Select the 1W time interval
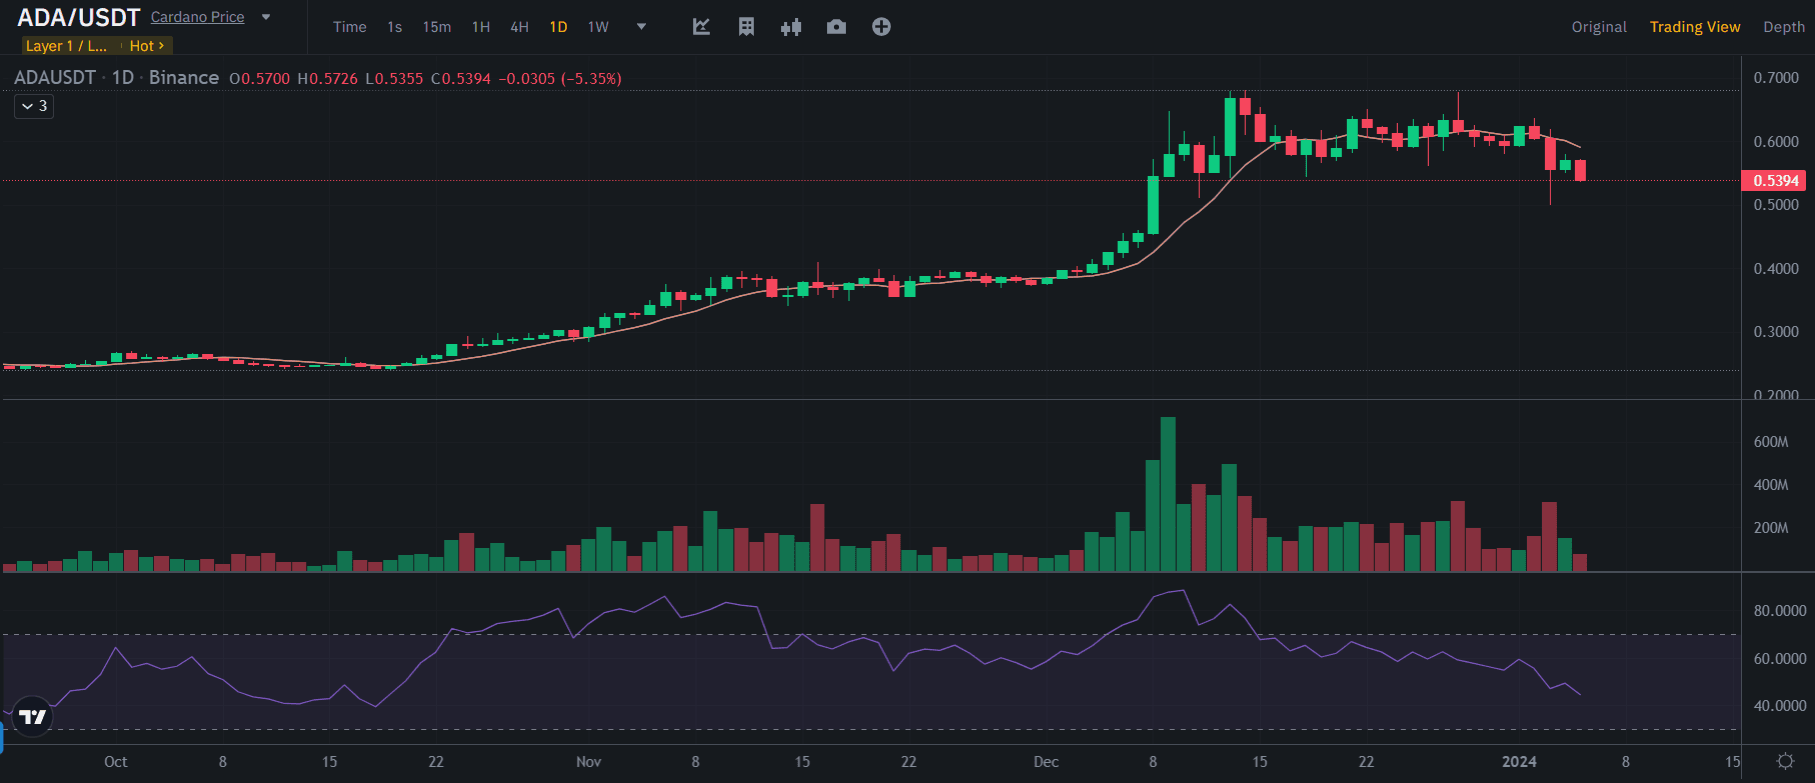 pyautogui.click(x=598, y=27)
